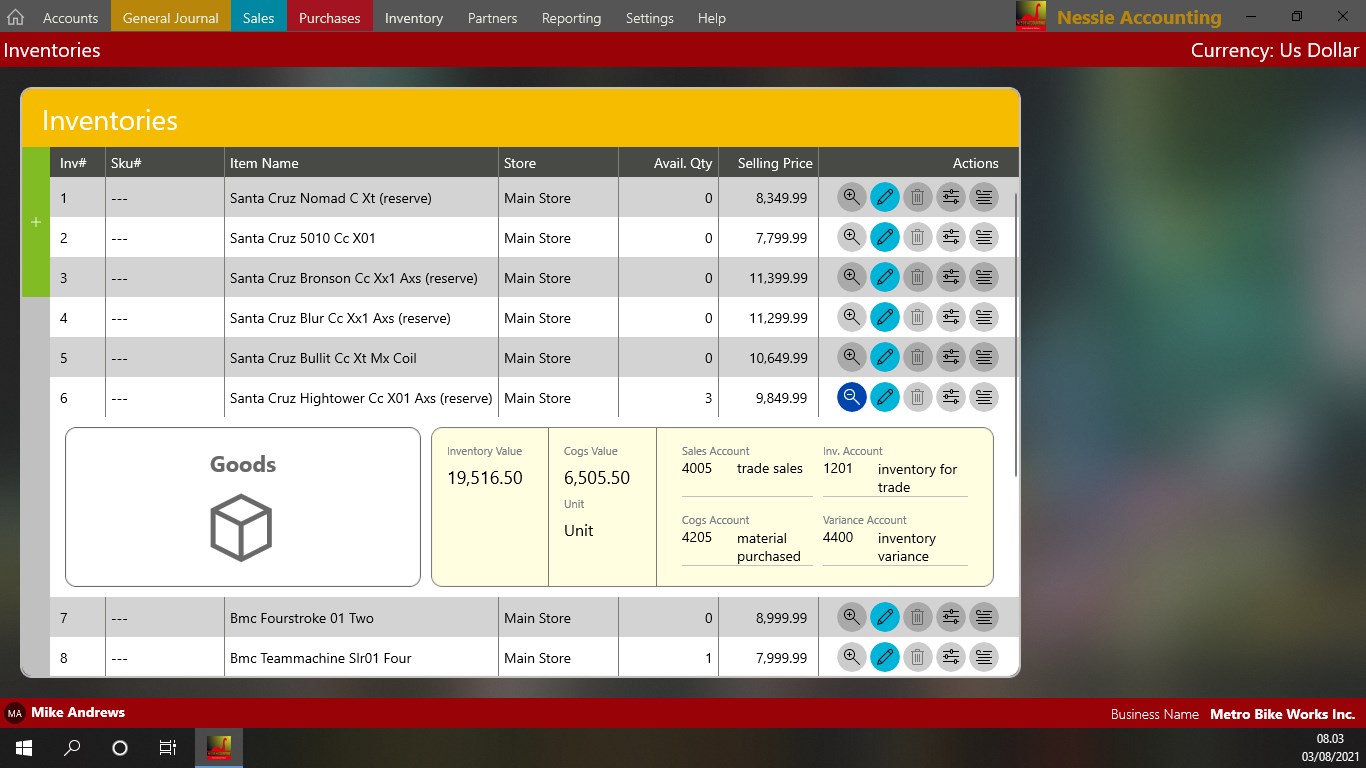Open Task View on the taskbar
The width and height of the screenshot is (1366, 768).
coord(168,748)
